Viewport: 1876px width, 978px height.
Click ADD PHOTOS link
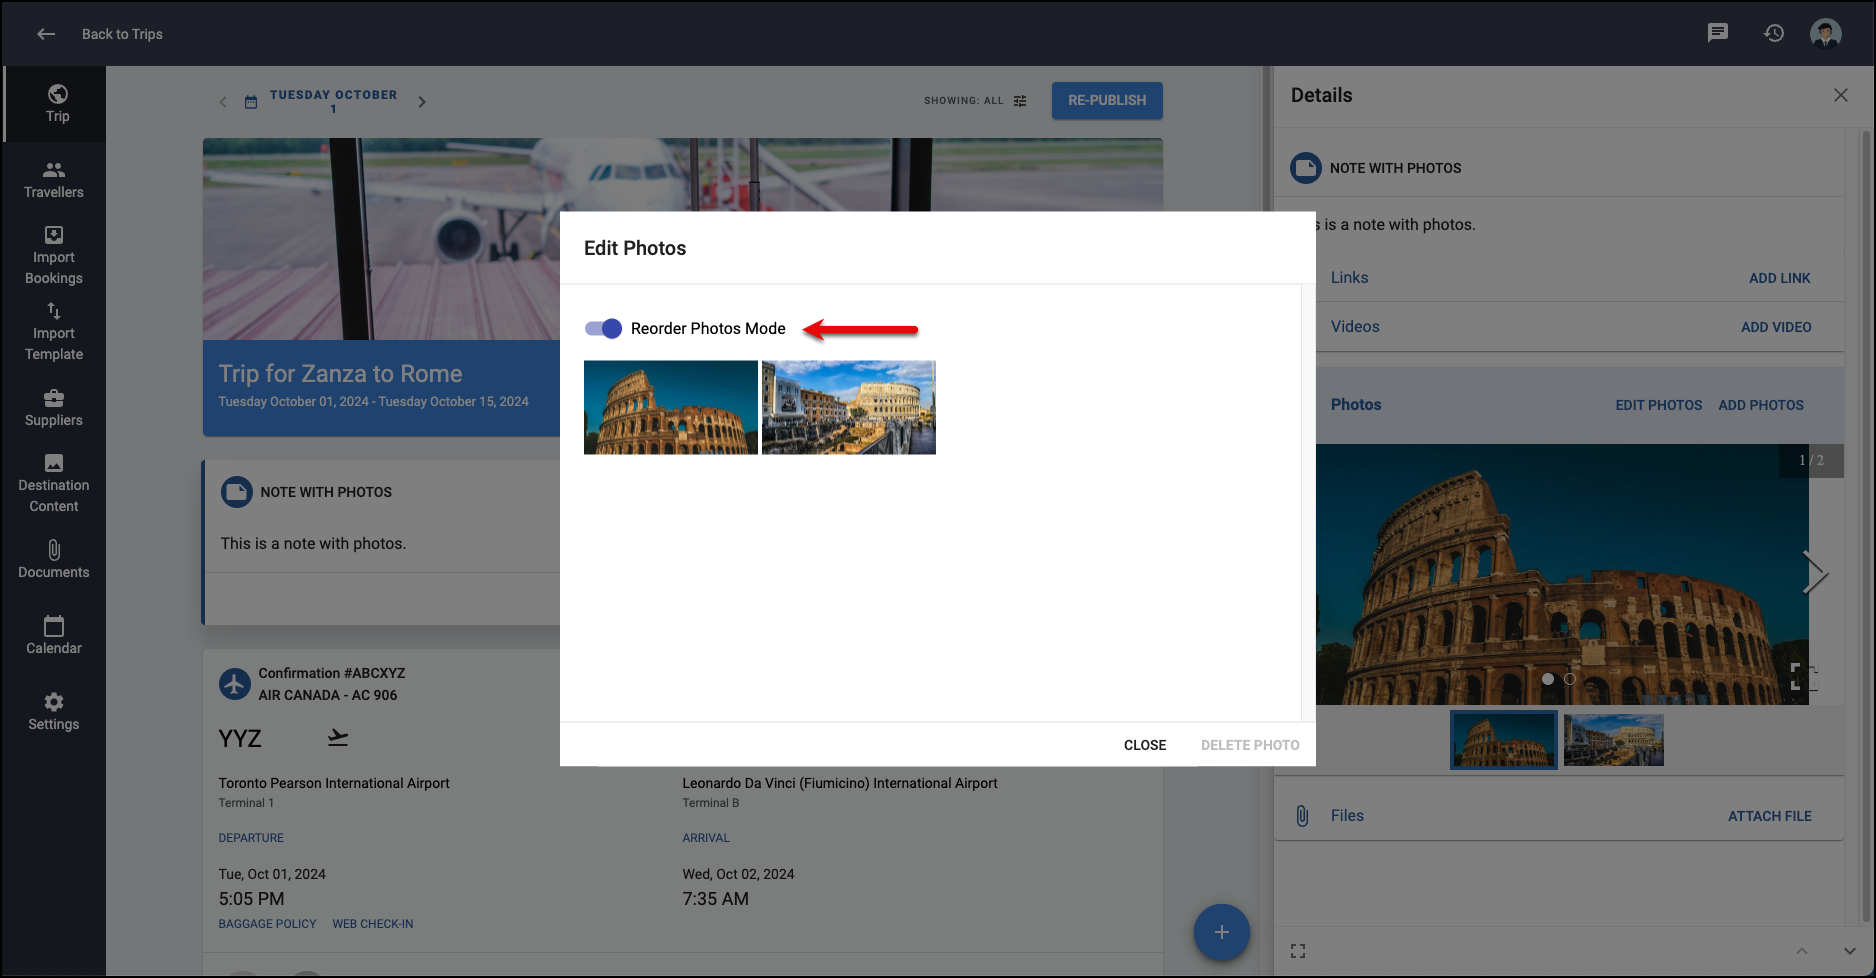tap(1761, 405)
